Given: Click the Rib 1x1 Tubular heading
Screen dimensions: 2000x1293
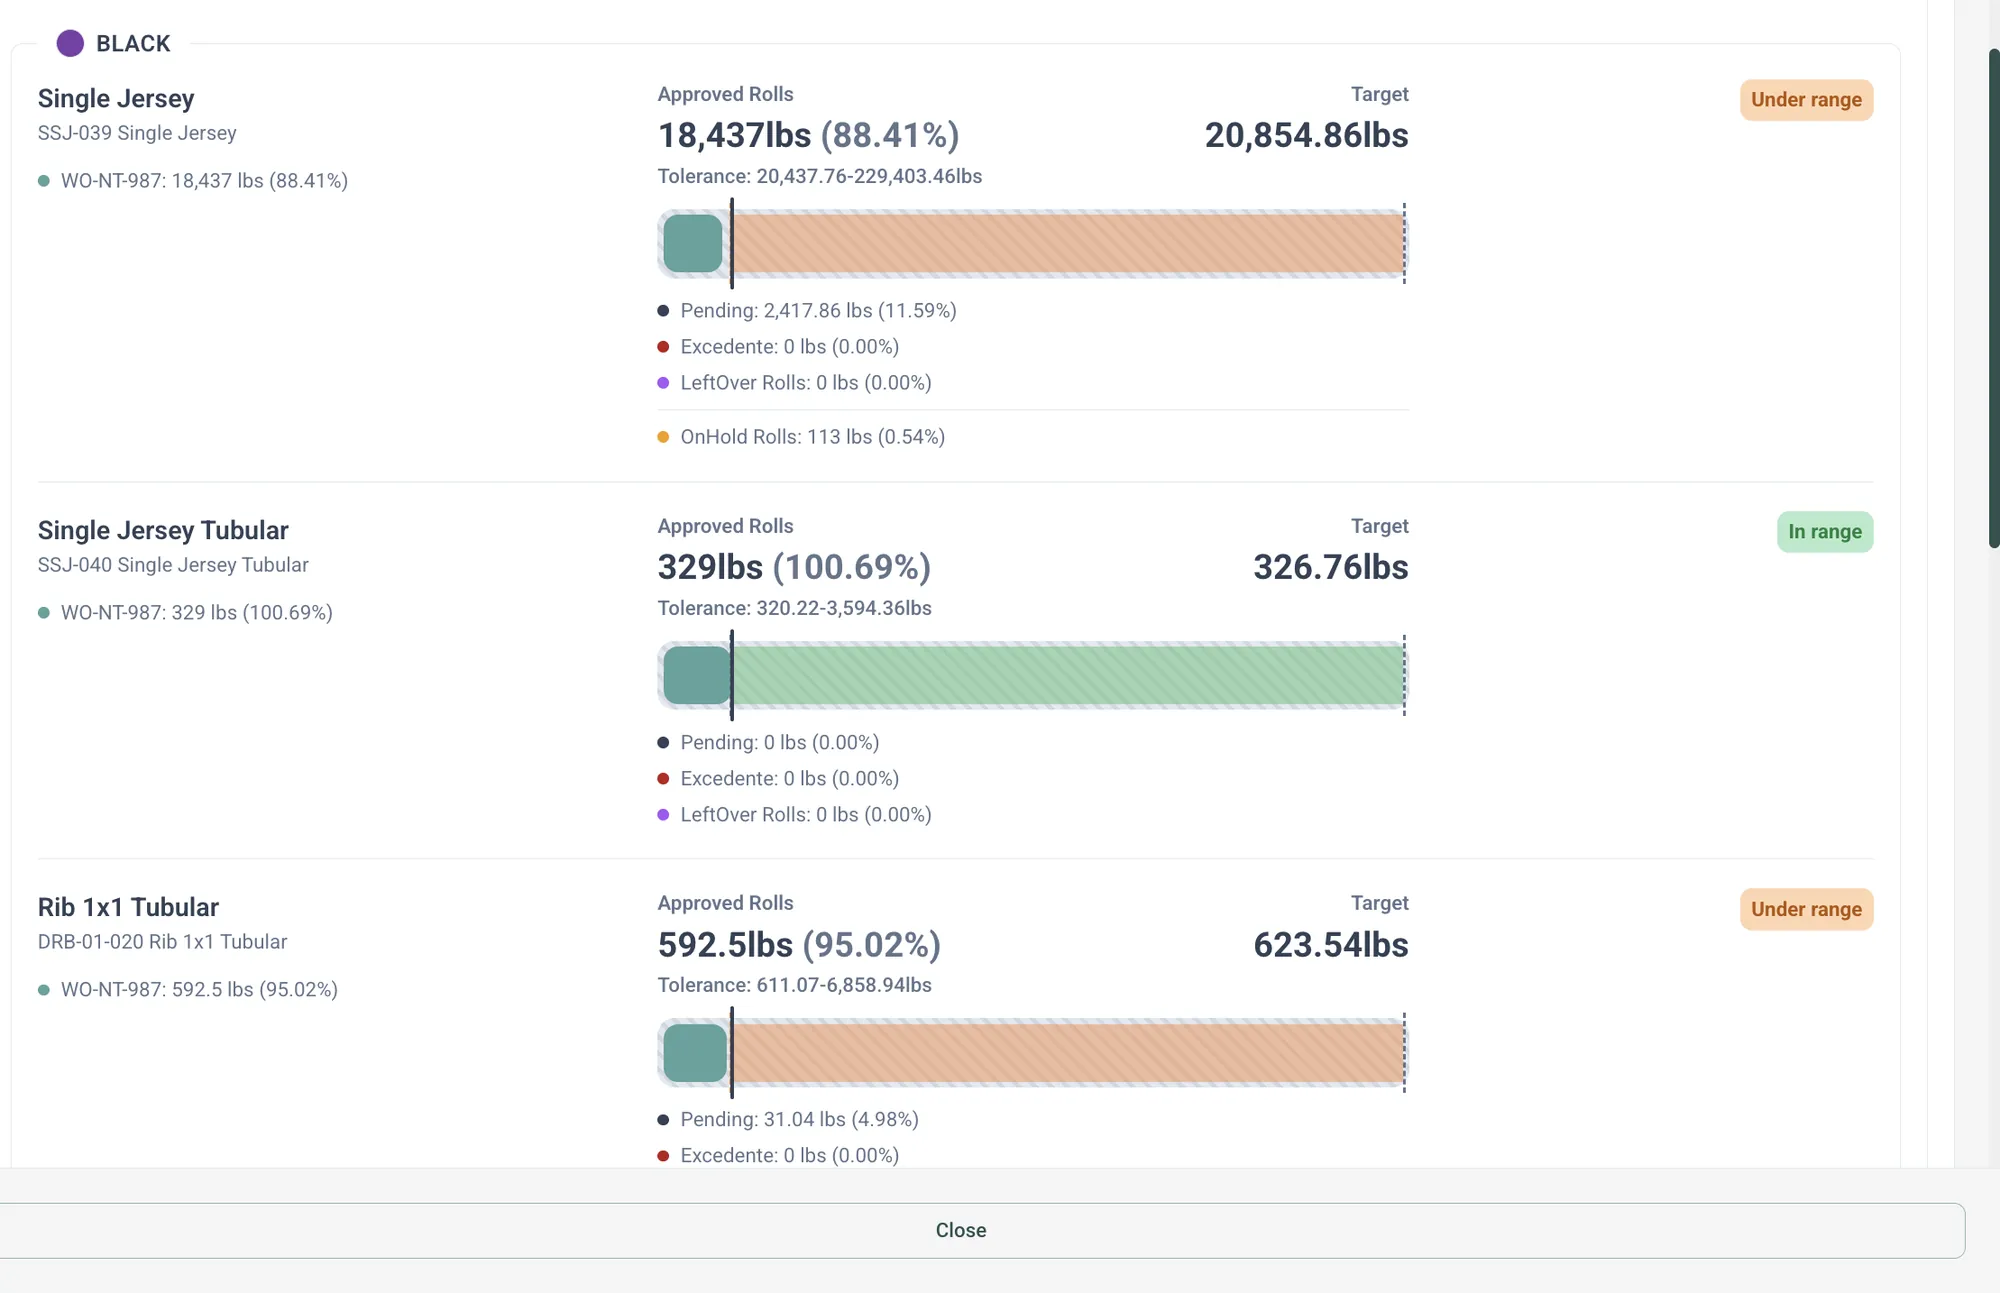Looking at the screenshot, I should coord(128,907).
